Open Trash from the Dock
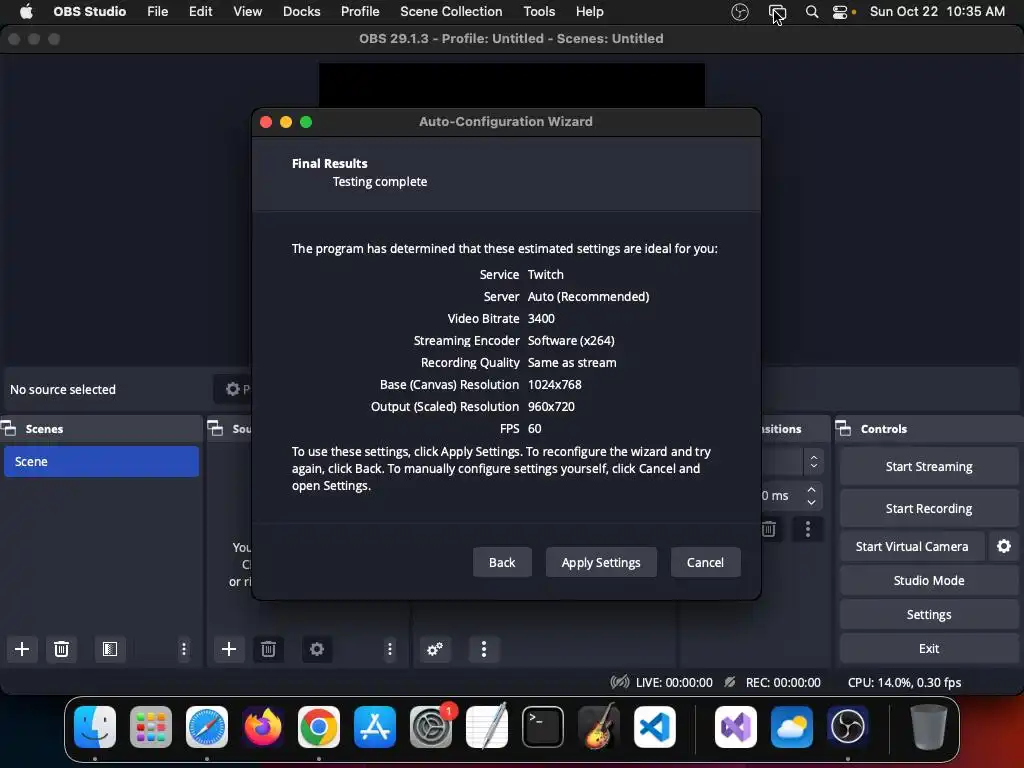1024x768 pixels. 929,726
